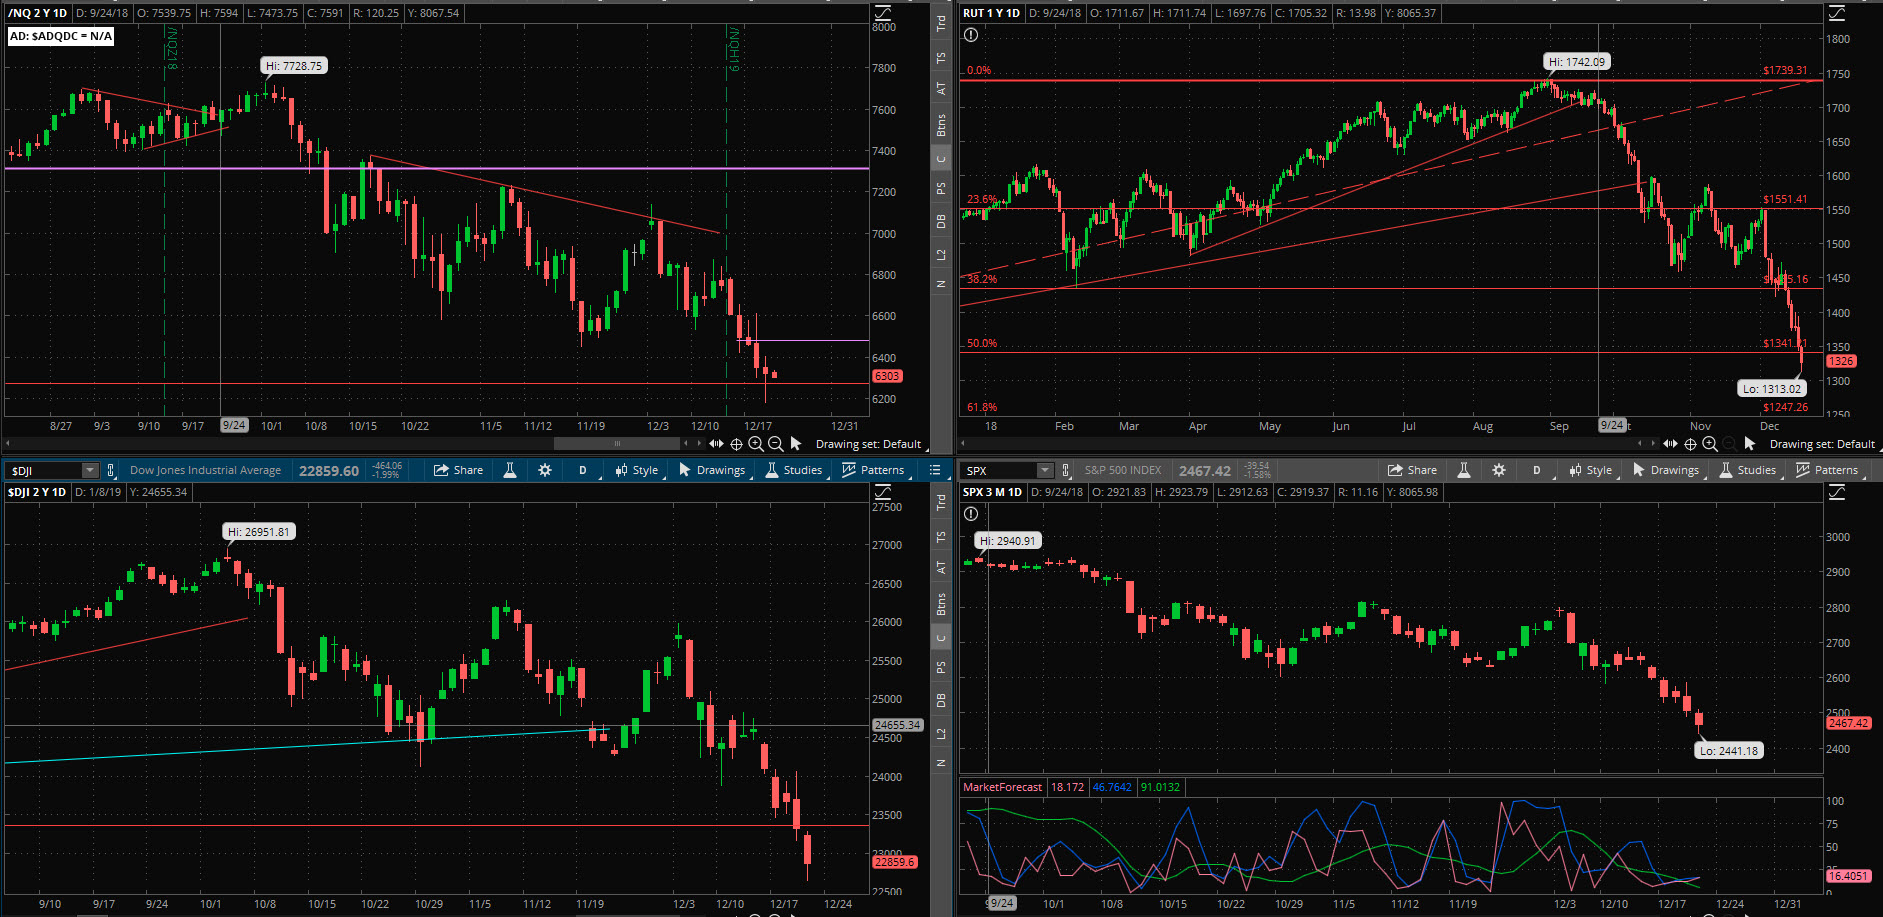The height and width of the screenshot is (917, 1883).
Task: Switch to the Trd tab beside the $DJI chart
Action: (x=941, y=502)
